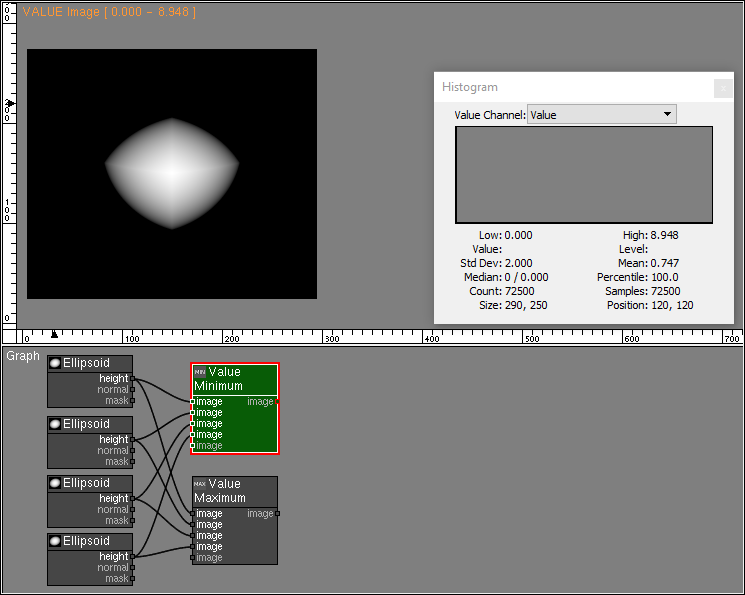Click the MAX icon on Value Maximum node
This screenshot has width=745, height=595.
click(x=199, y=484)
